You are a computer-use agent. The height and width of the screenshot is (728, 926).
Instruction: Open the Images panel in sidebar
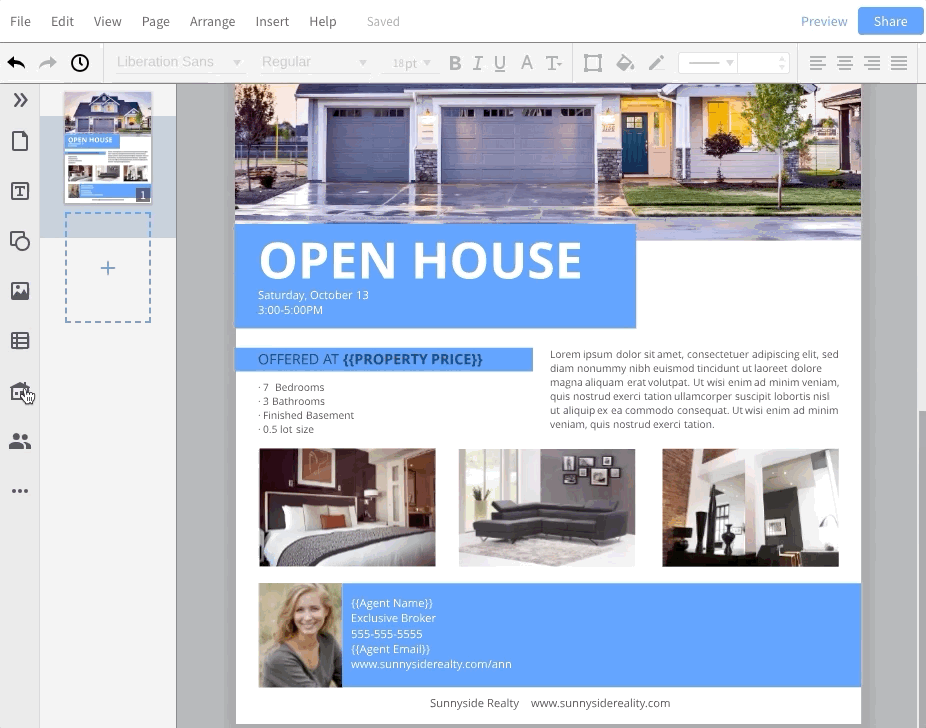coord(20,291)
